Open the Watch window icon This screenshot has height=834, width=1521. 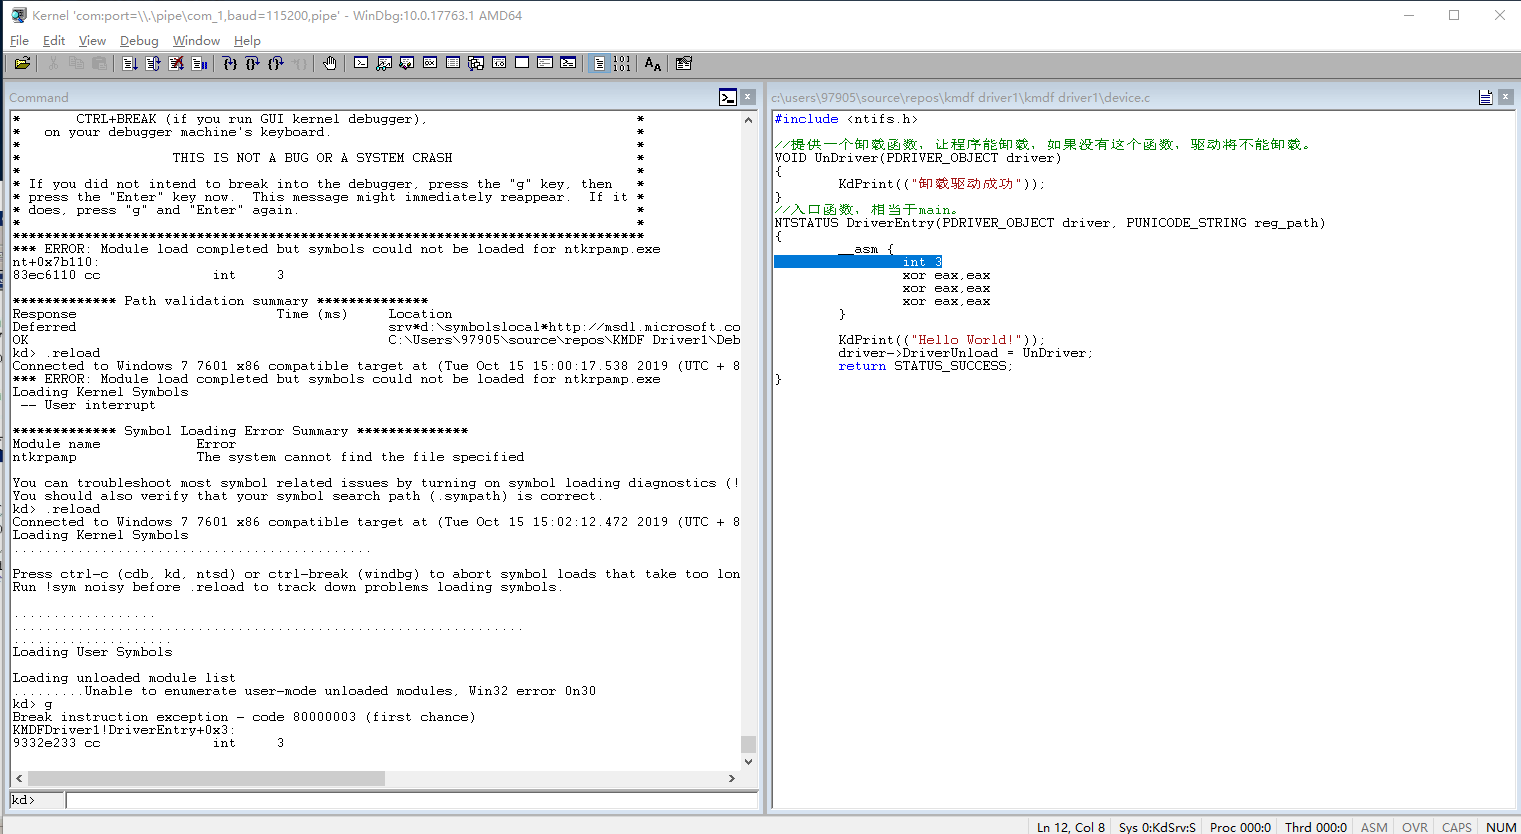(x=384, y=63)
